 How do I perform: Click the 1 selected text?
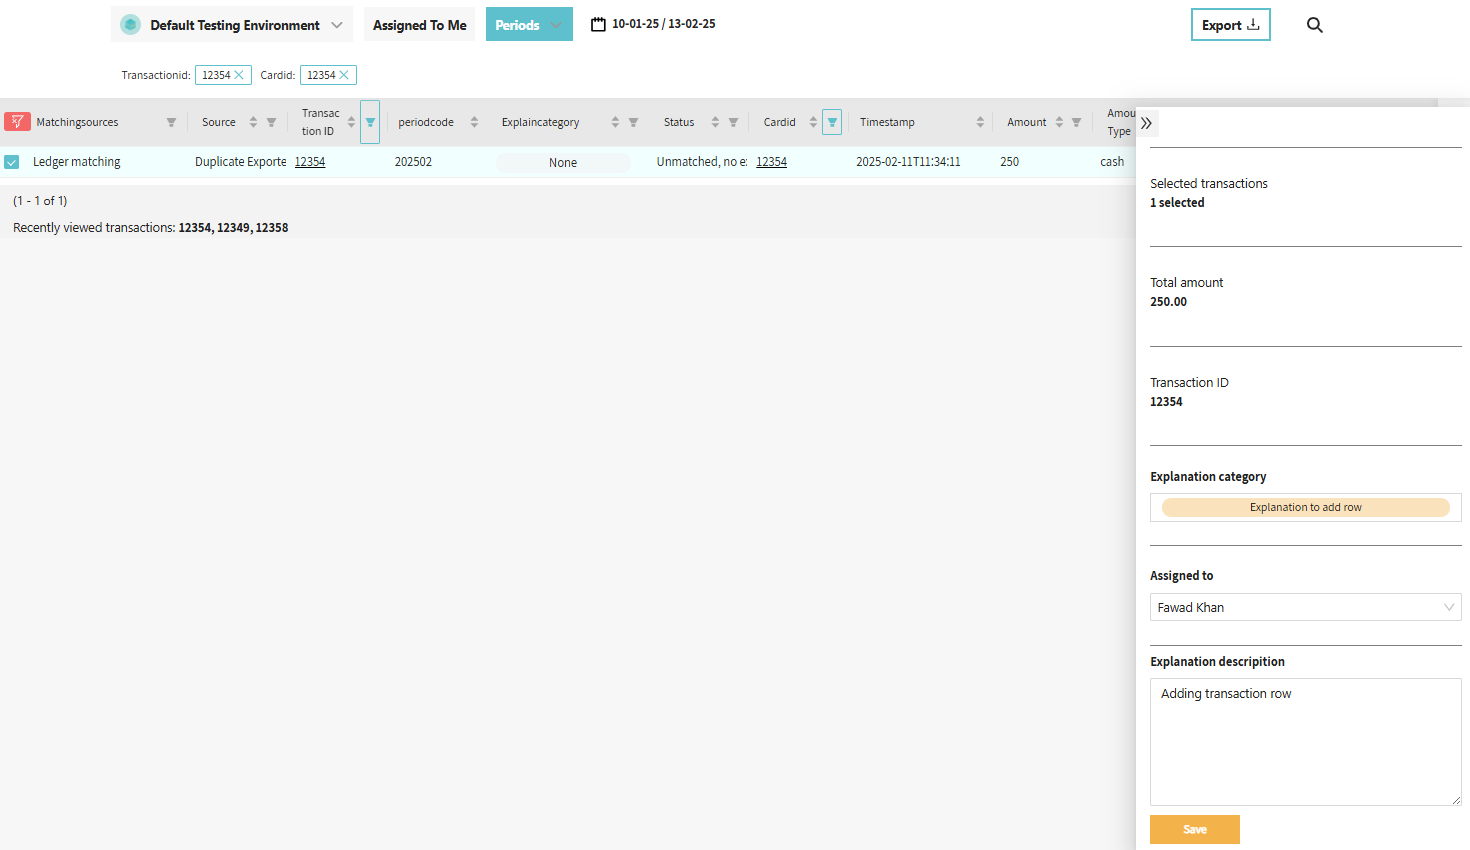pyautogui.click(x=1177, y=203)
